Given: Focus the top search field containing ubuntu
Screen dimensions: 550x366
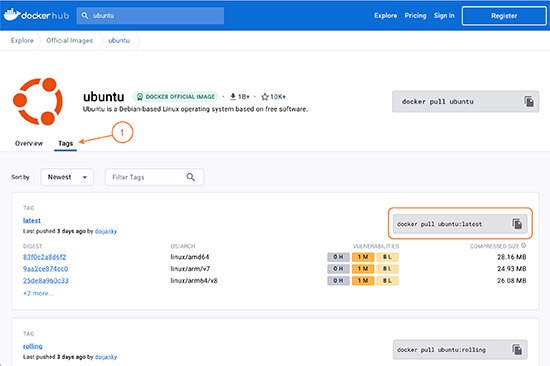Looking at the screenshot, I should (150, 15).
